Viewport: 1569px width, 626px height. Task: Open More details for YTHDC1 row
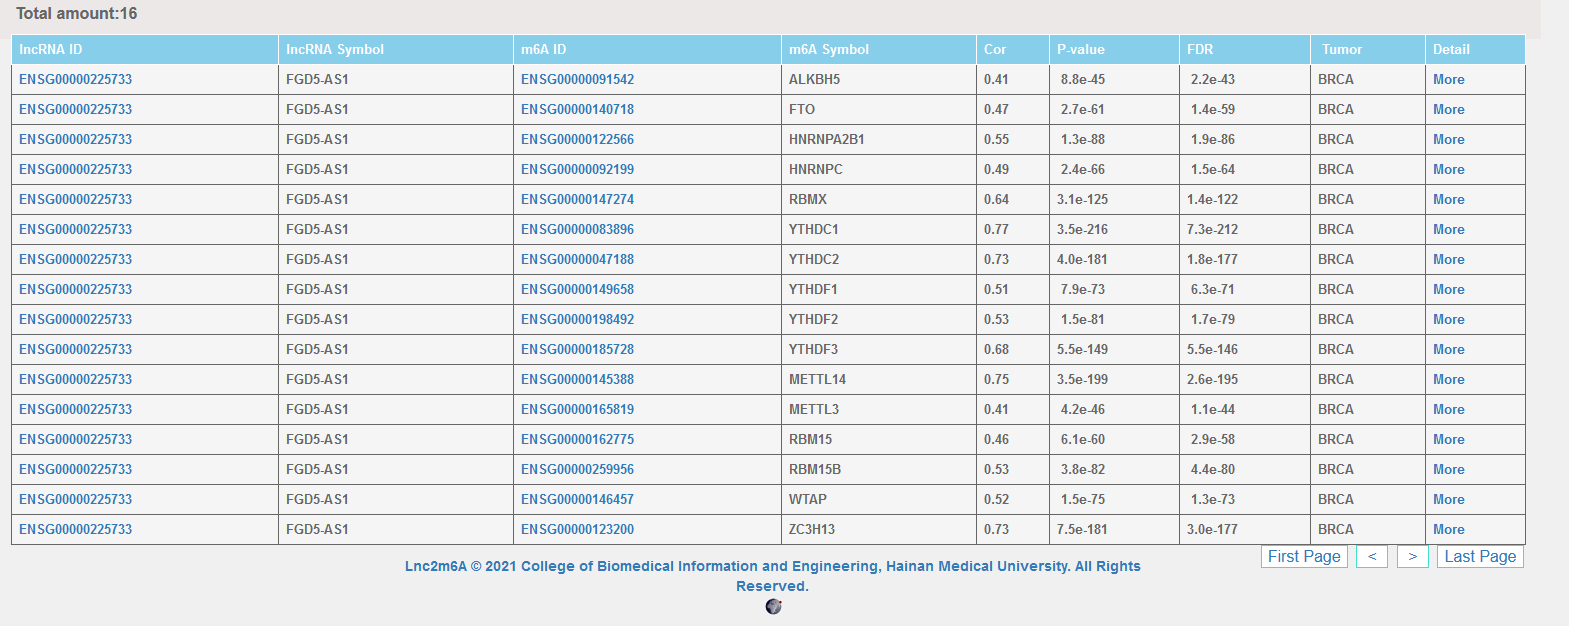(x=1448, y=229)
